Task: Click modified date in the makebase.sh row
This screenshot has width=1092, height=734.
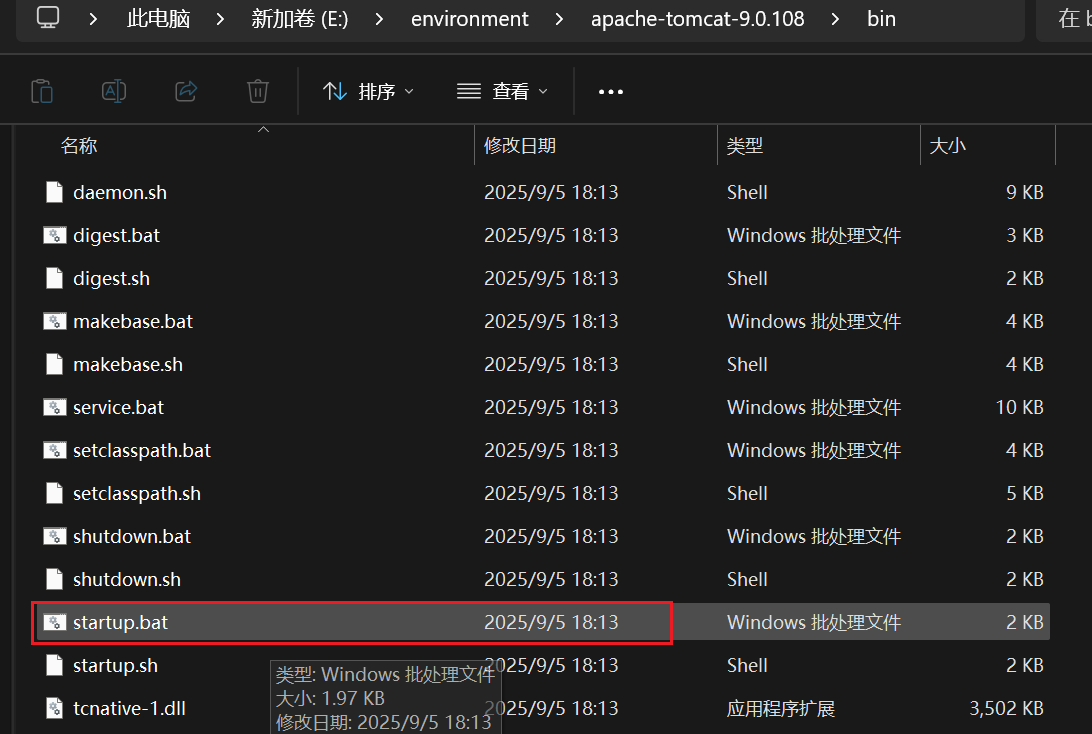Action: point(552,364)
